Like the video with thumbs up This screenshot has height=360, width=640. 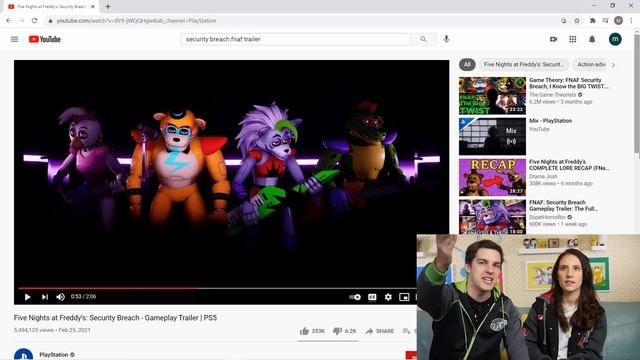312,331
